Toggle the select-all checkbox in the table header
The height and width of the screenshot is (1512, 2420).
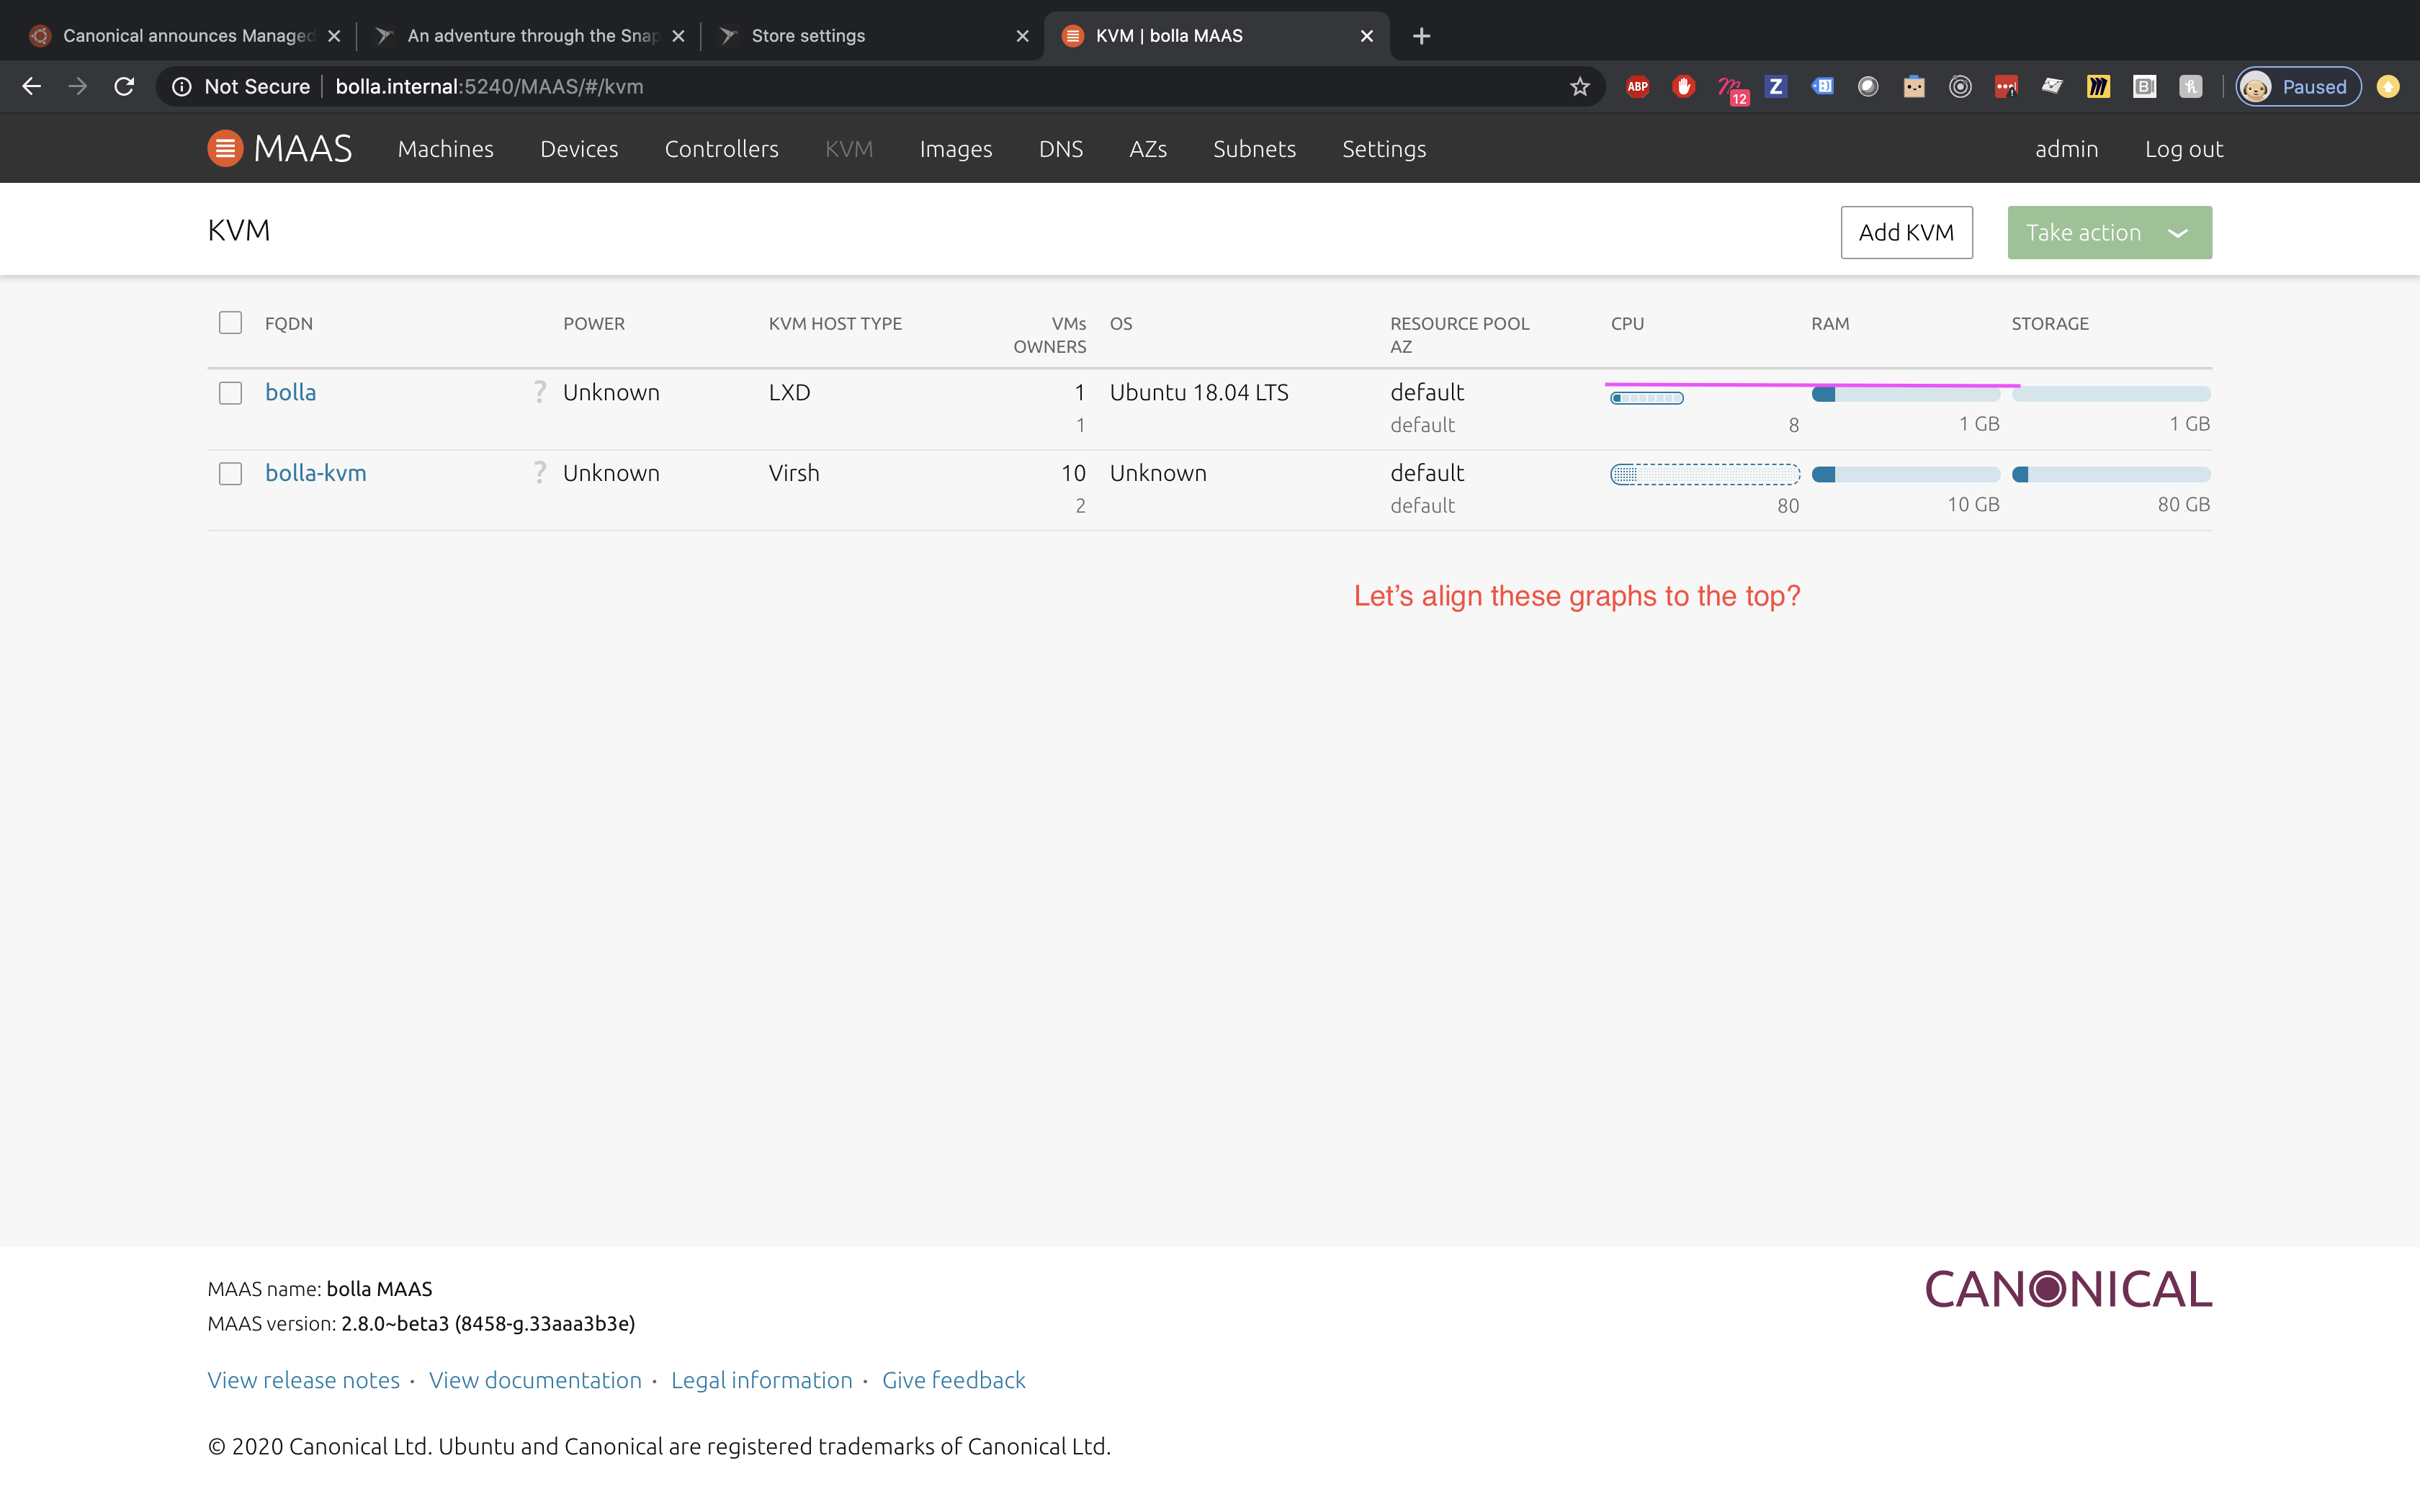(230, 322)
